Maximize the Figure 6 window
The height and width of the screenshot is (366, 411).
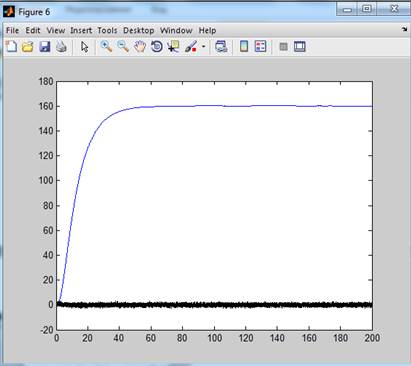(367, 9)
